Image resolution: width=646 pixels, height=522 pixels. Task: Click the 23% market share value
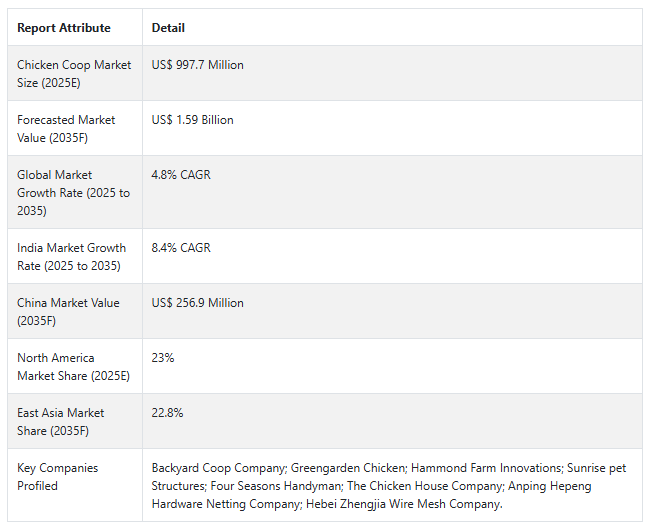click(x=163, y=358)
